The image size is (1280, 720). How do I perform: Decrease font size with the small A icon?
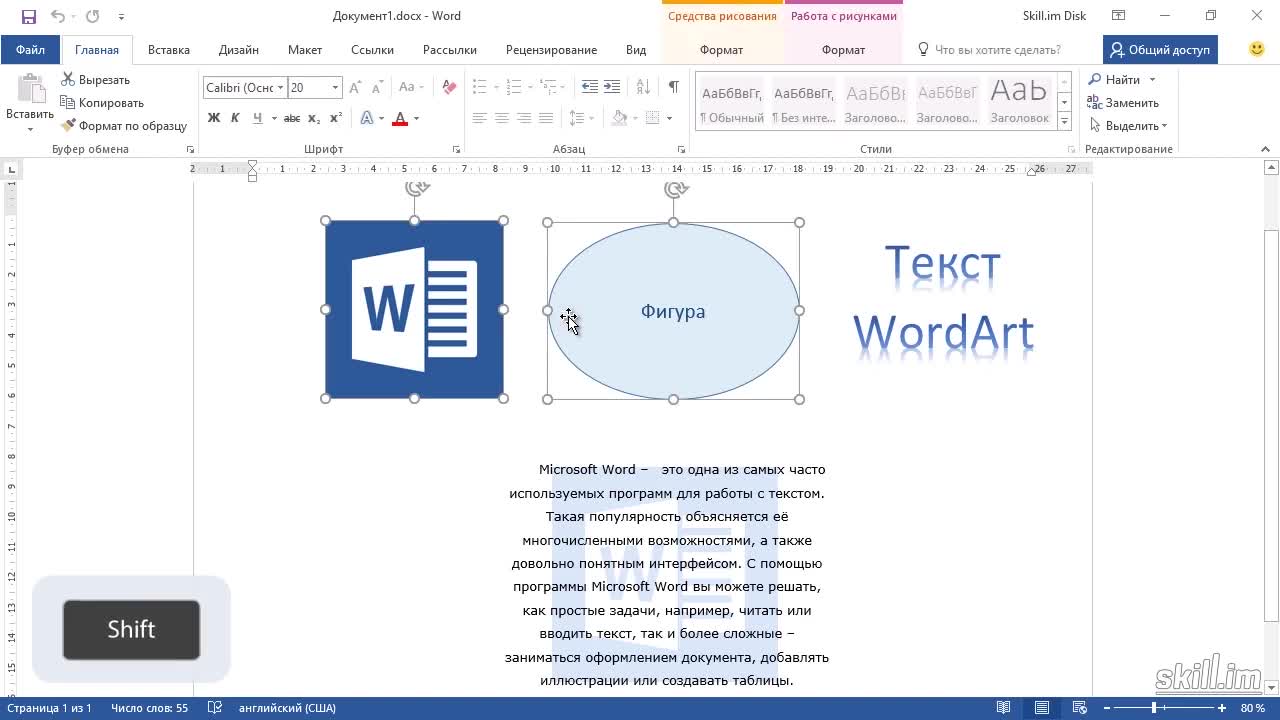click(x=377, y=88)
